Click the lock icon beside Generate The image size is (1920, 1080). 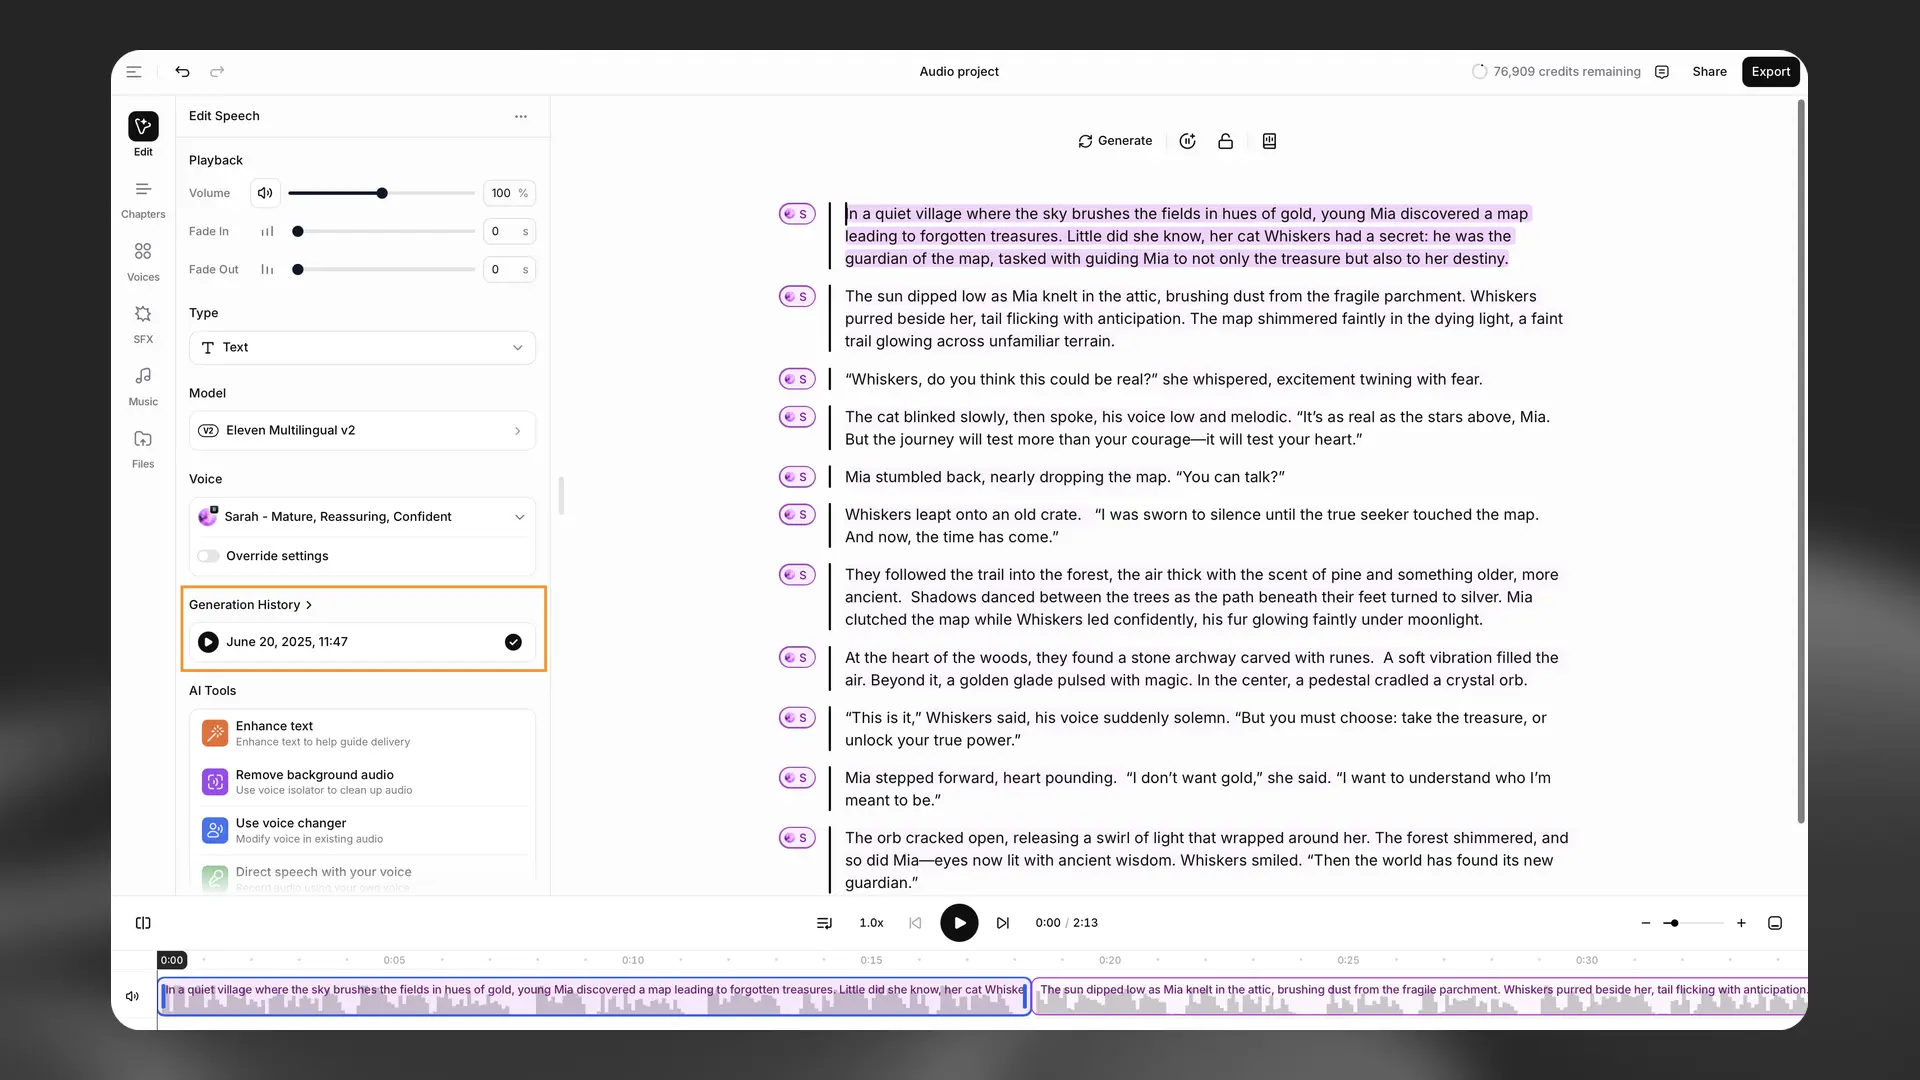(1225, 141)
